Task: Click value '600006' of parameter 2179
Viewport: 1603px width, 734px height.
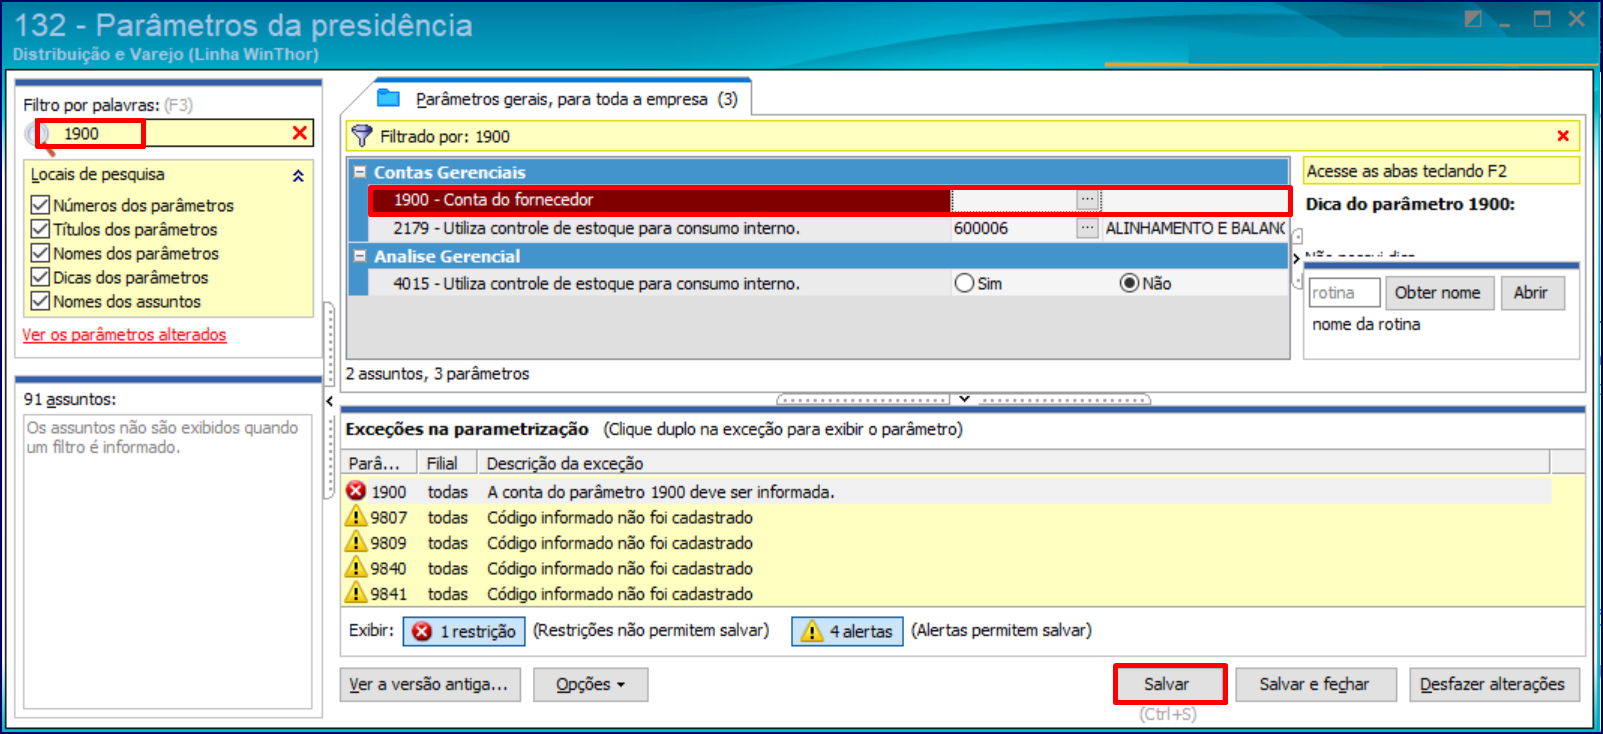Action: pyautogui.click(x=981, y=228)
